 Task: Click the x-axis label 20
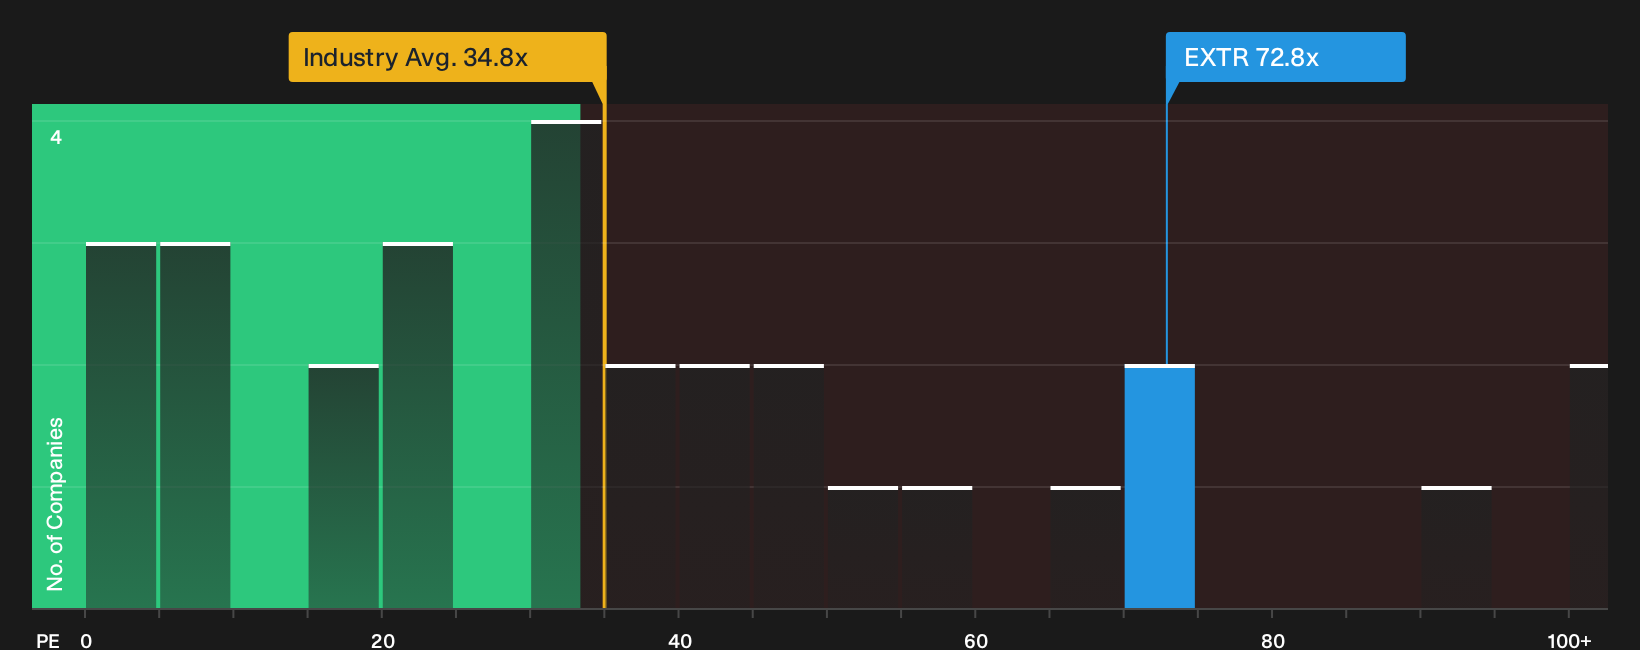(383, 640)
